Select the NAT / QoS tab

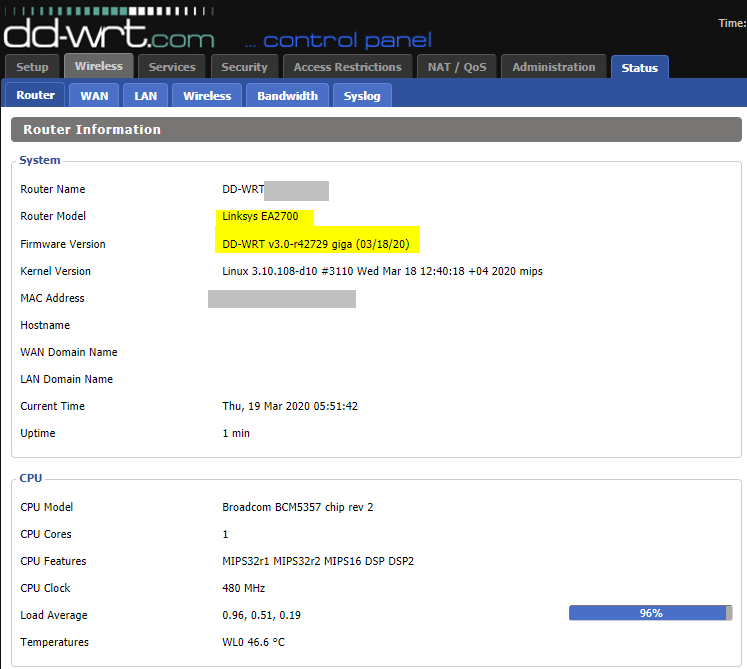pyautogui.click(x=457, y=67)
